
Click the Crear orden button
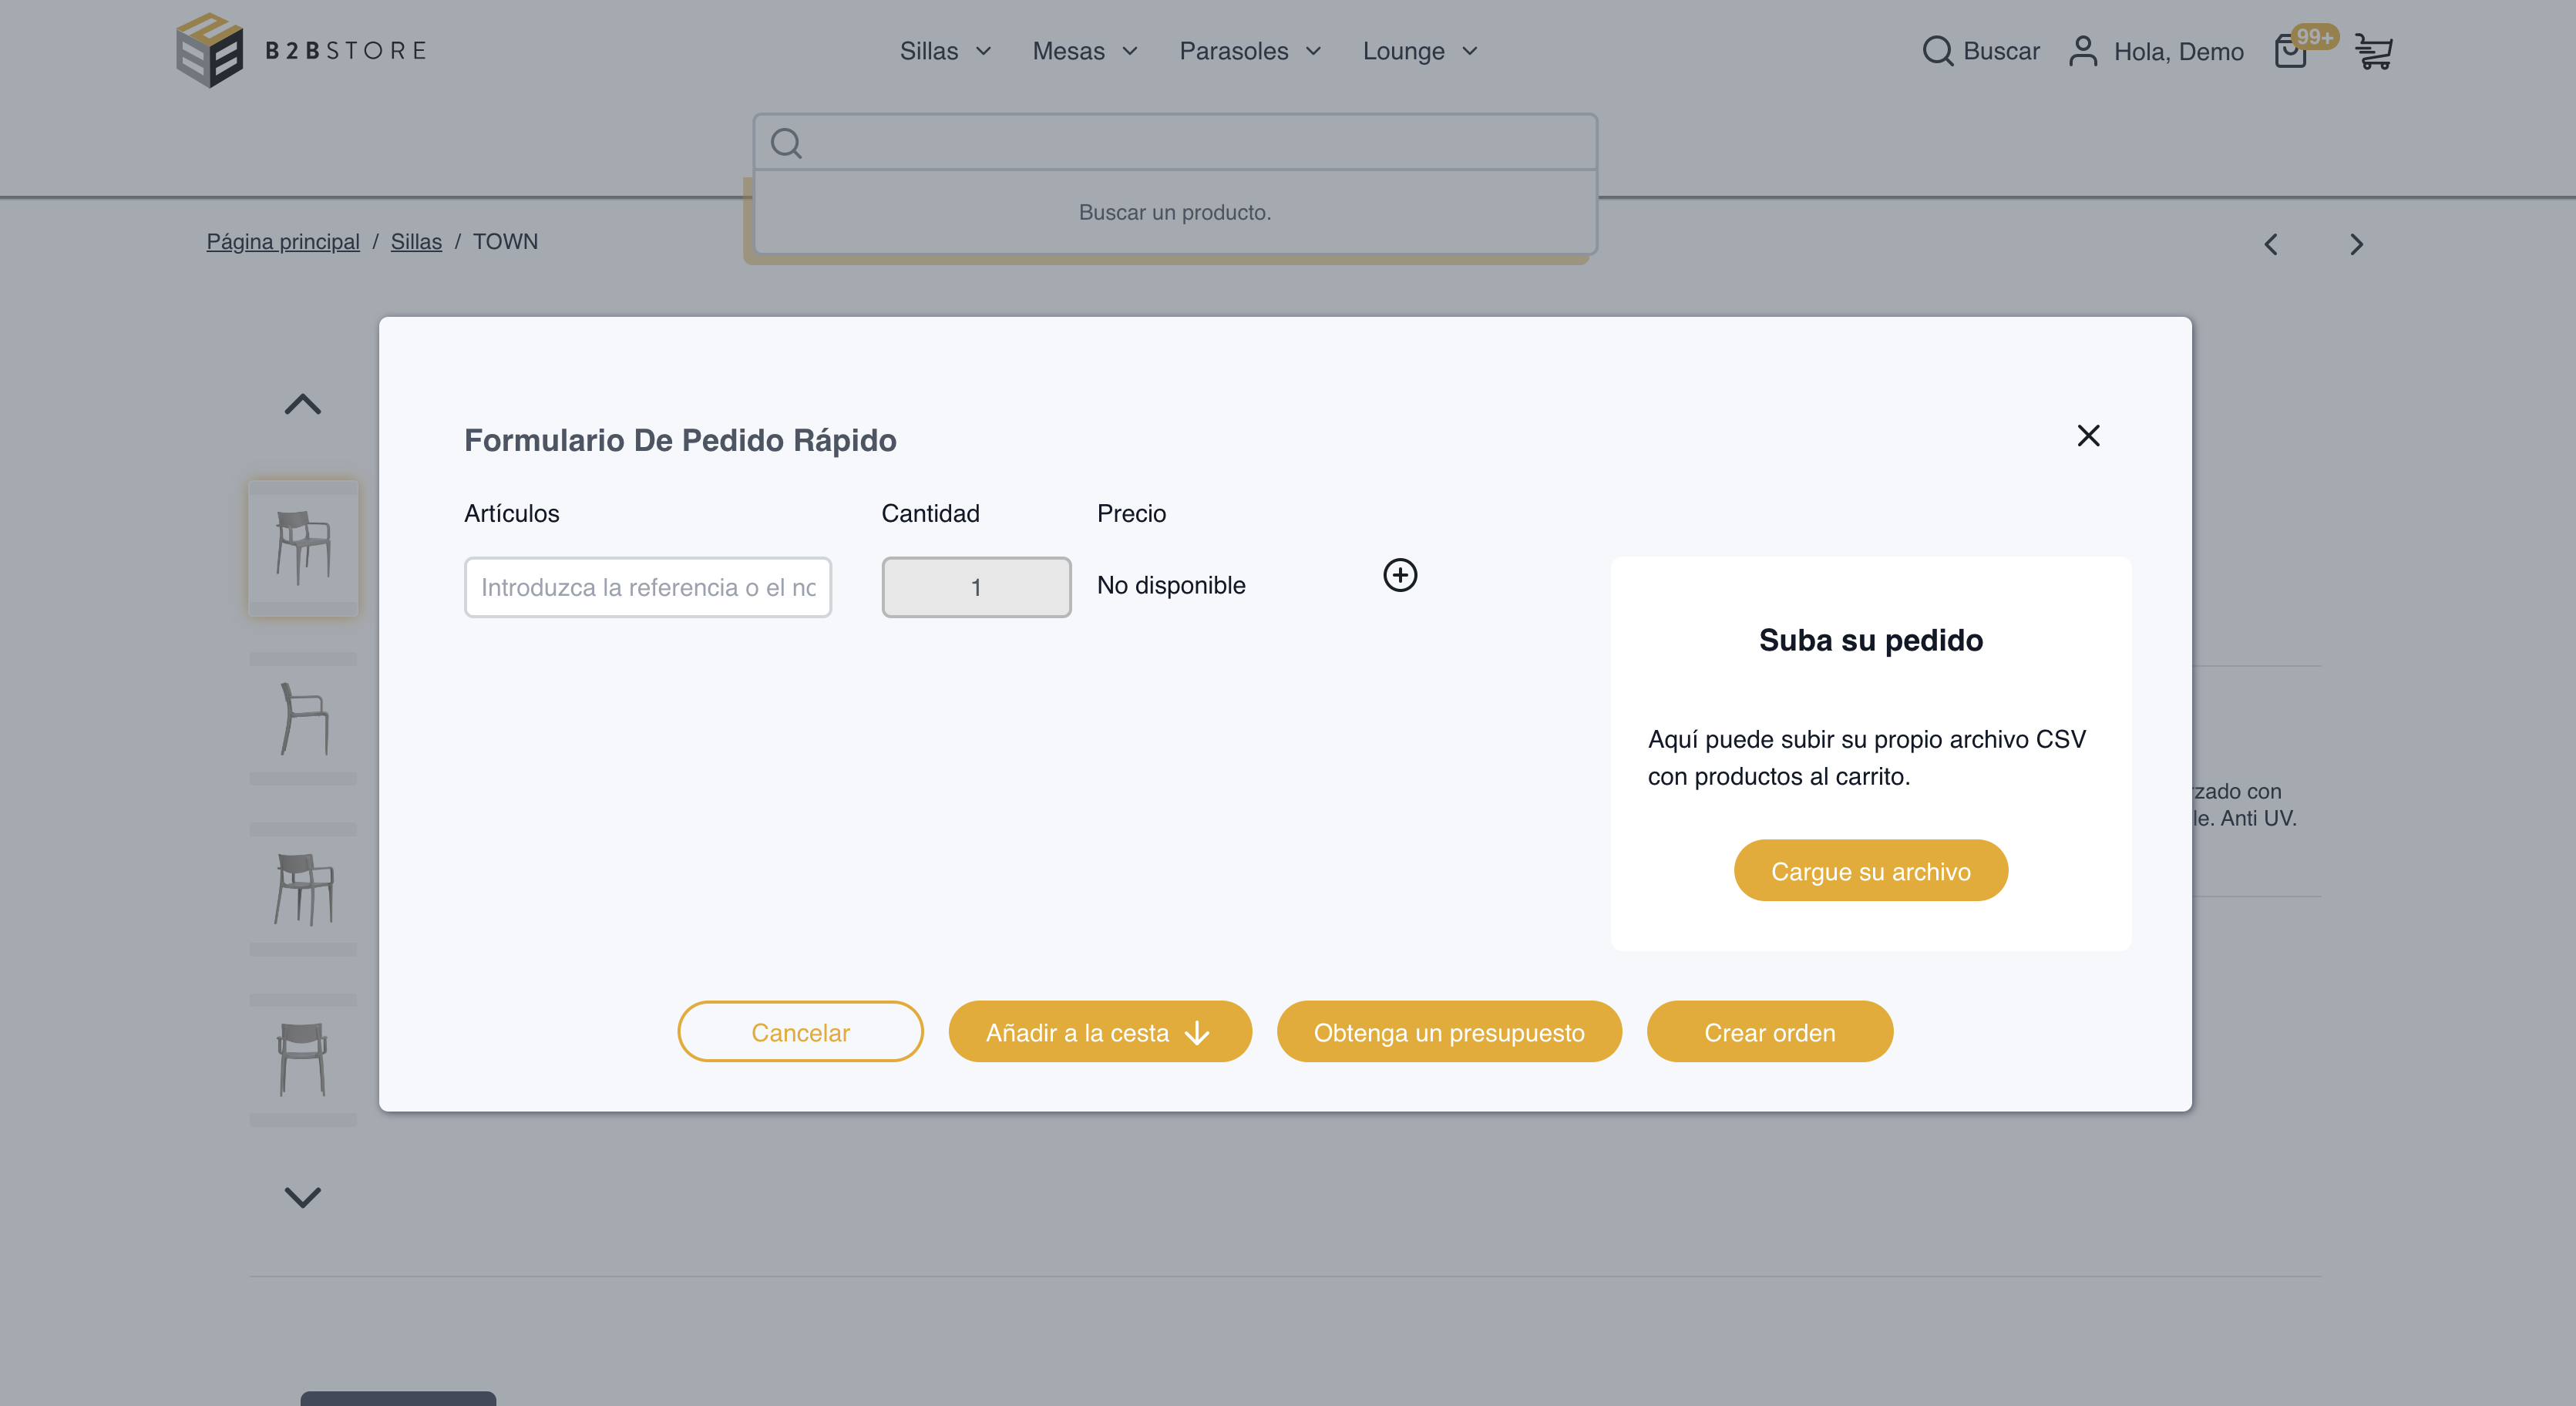1770,1031
